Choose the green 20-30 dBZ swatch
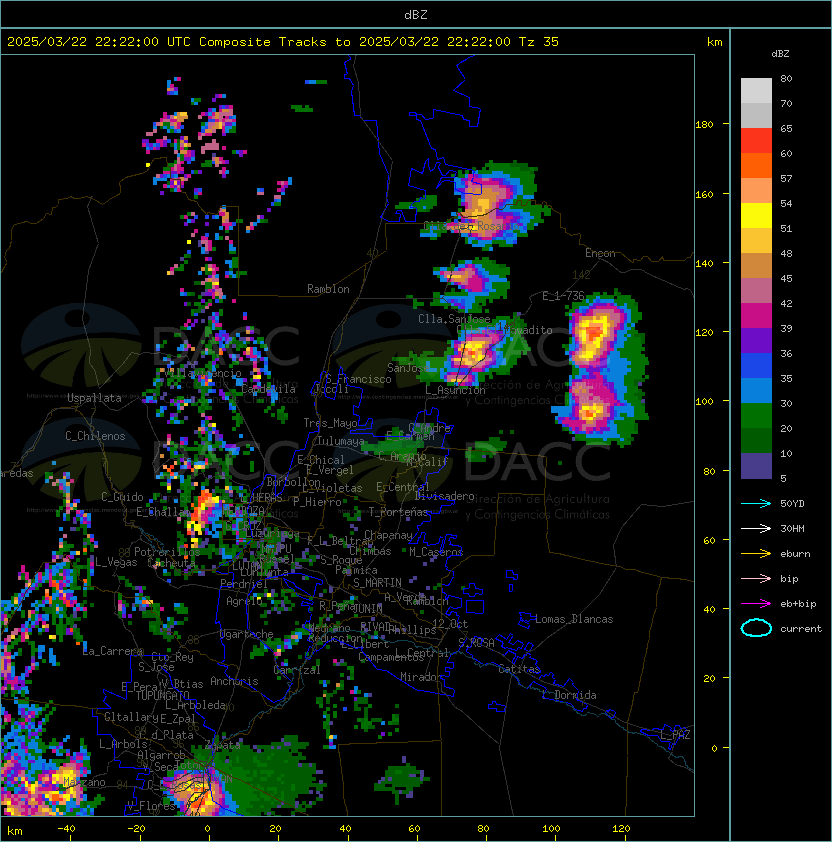832x842 pixels. (756, 416)
